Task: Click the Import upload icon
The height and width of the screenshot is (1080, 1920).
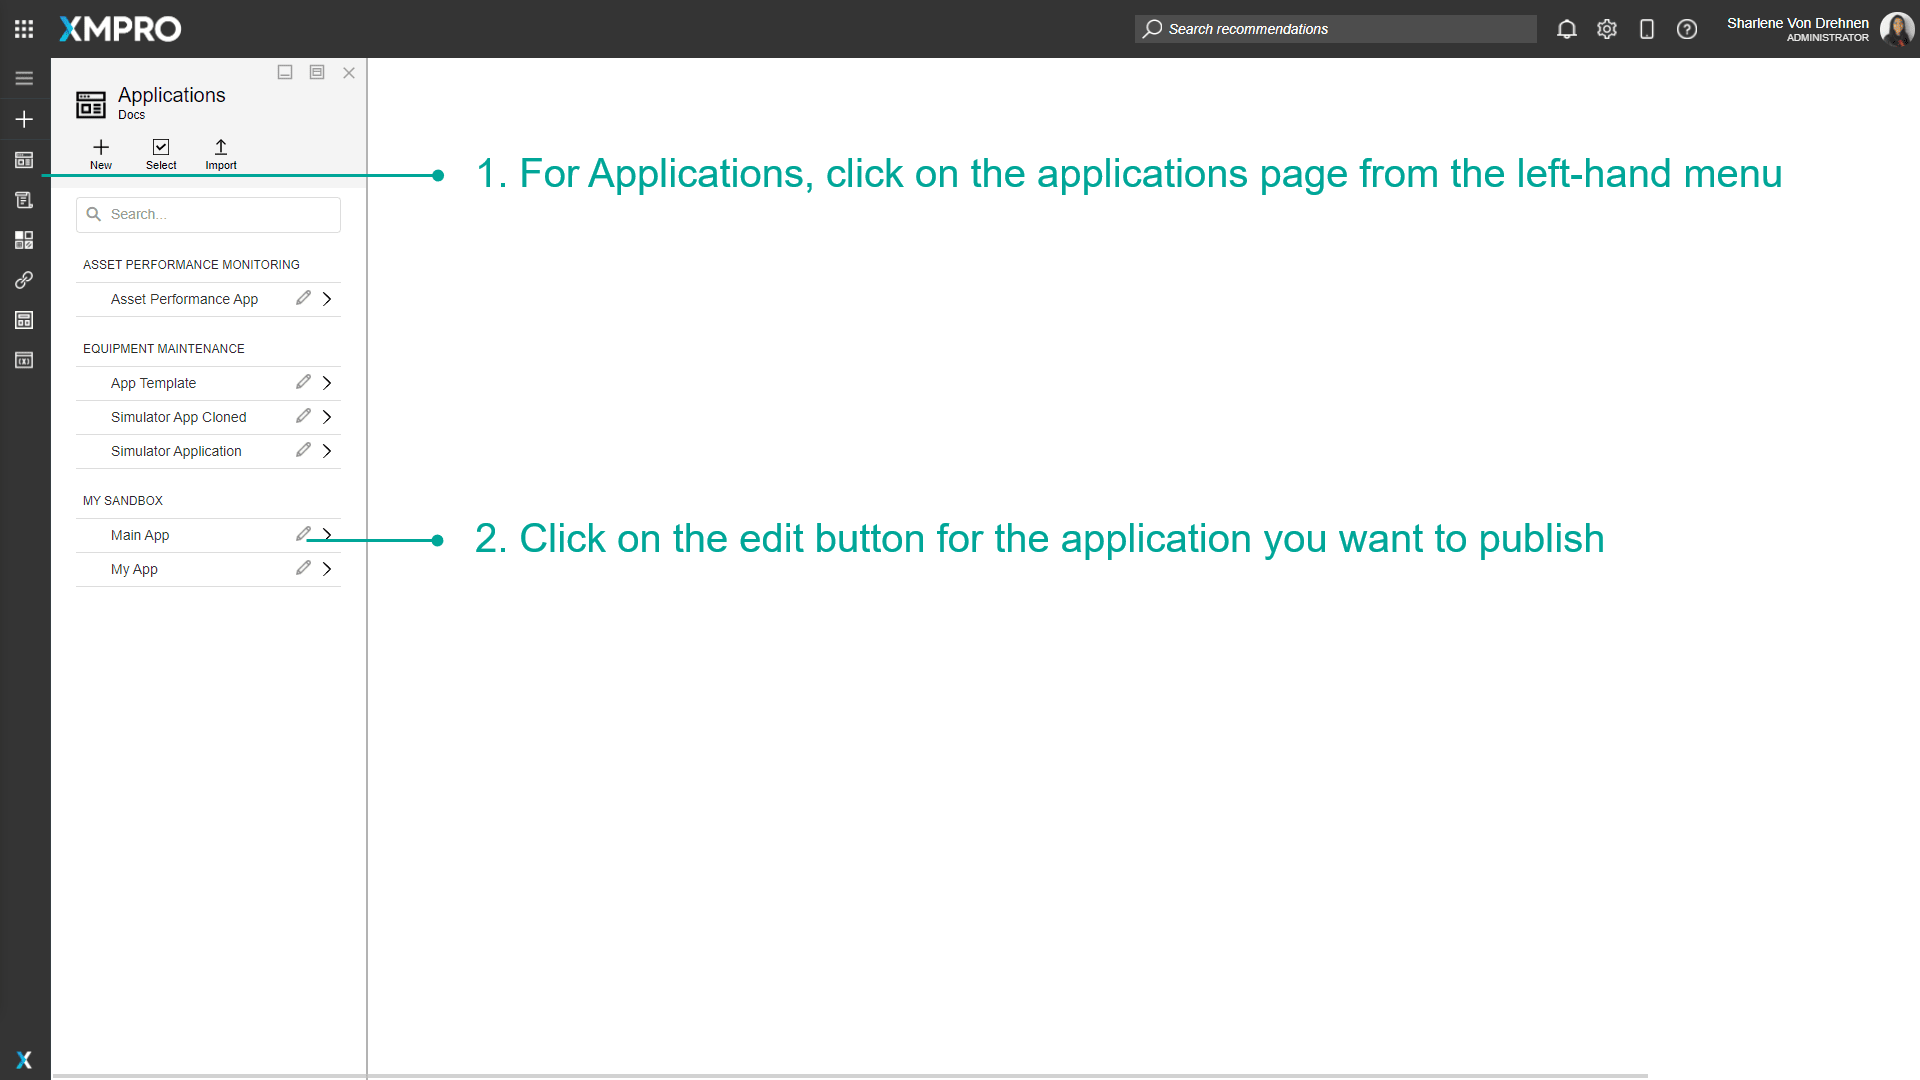Action: point(221,148)
